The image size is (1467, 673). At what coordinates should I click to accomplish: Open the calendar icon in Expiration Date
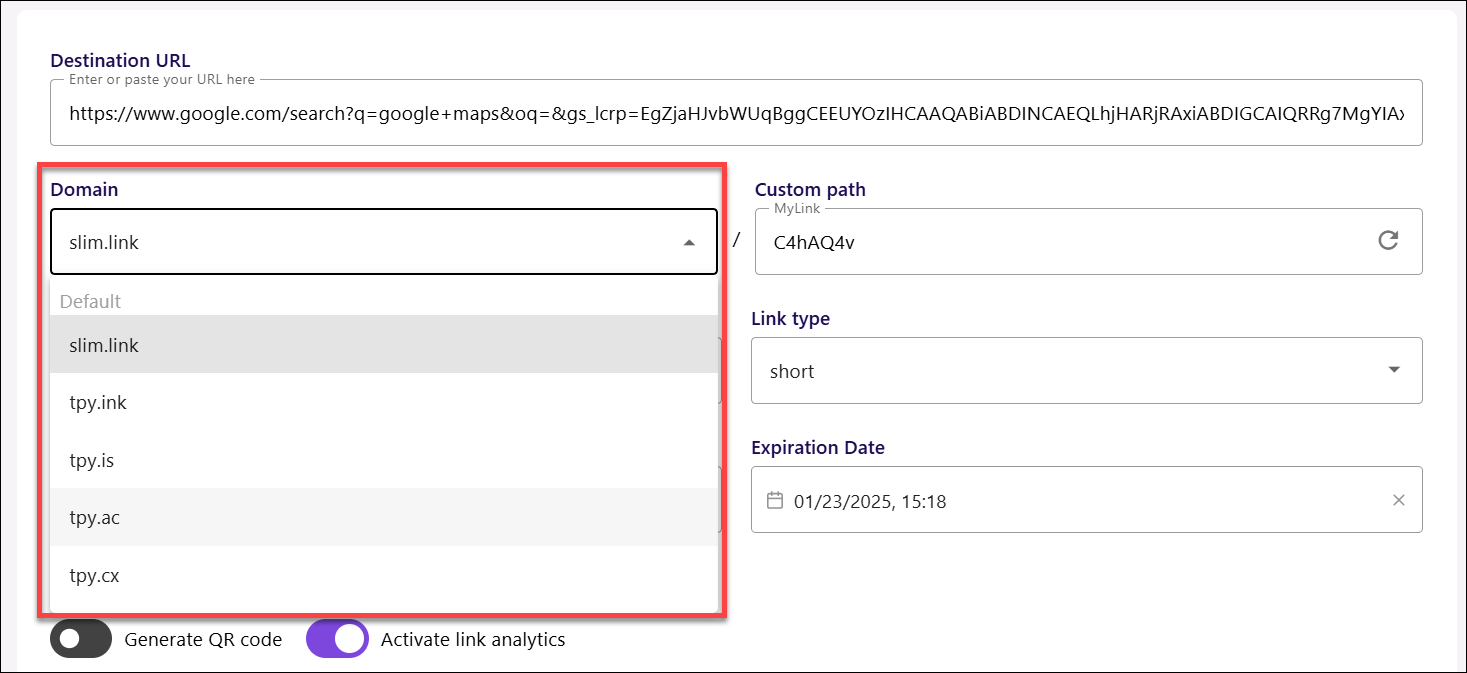pyautogui.click(x=775, y=500)
